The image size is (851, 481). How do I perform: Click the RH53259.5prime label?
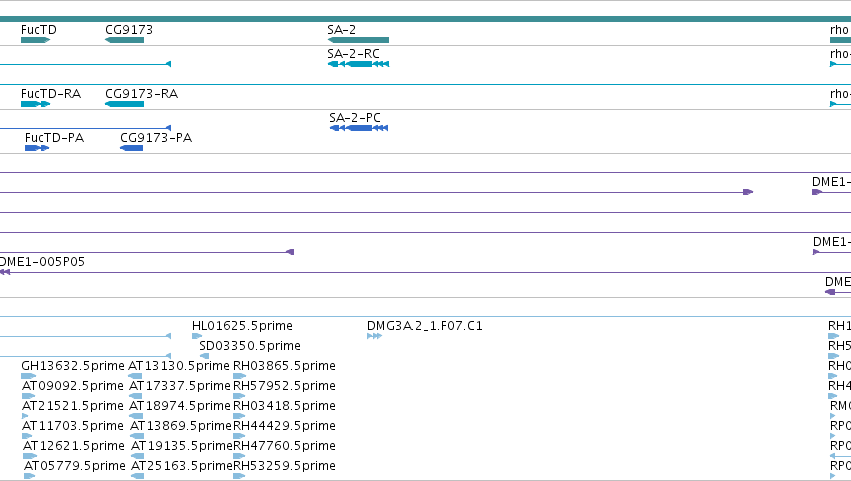(x=284, y=466)
